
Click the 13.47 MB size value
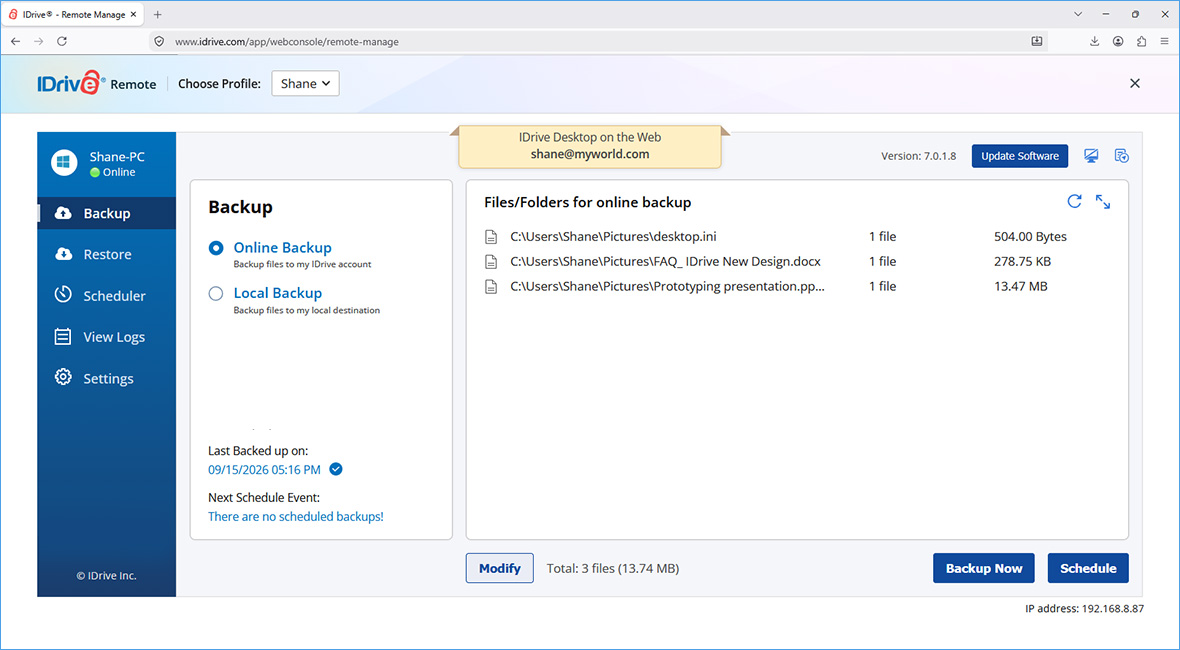[1020, 286]
